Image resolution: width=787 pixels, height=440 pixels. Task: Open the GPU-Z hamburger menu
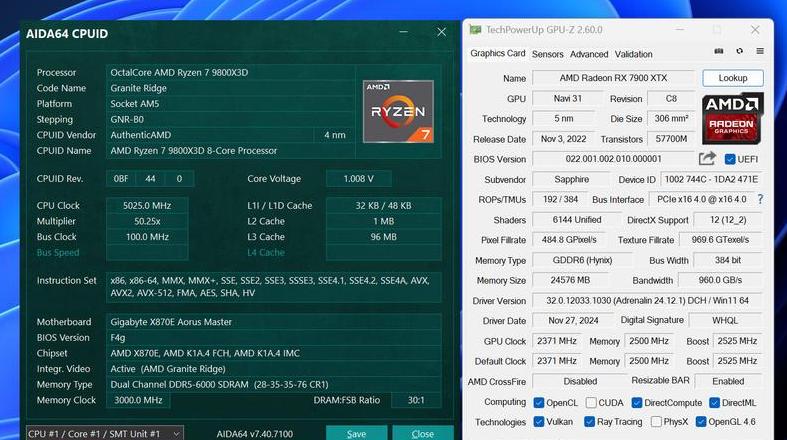pyautogui.click(x=760, y=51)
